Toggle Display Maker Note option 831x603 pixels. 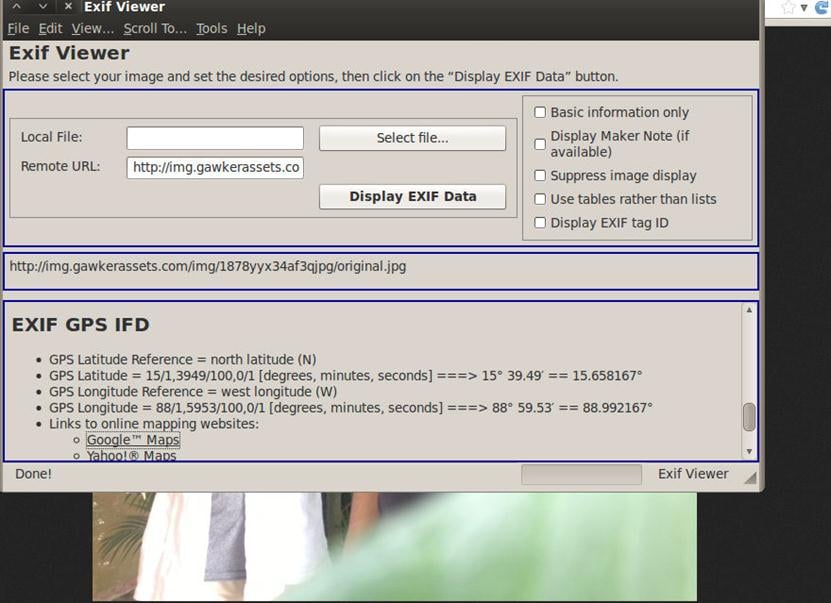point(540,144)
